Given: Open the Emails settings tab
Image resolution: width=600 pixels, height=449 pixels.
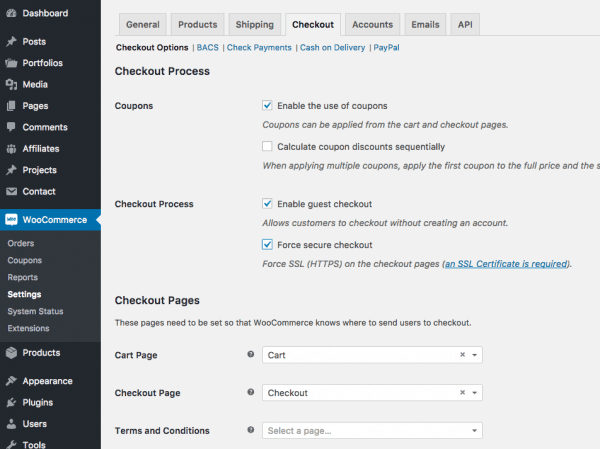Looking at the screenshot, I should (427, 25).
